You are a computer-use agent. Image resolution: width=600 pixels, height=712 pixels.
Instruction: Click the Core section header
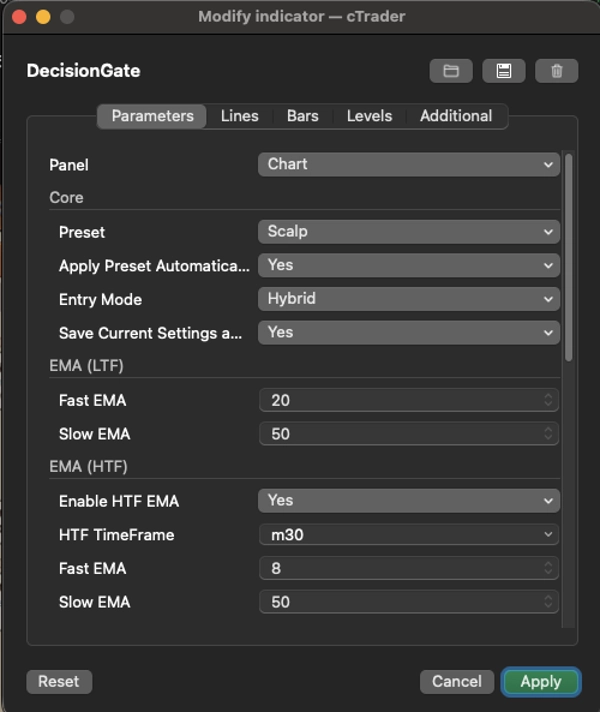point(66,198)
